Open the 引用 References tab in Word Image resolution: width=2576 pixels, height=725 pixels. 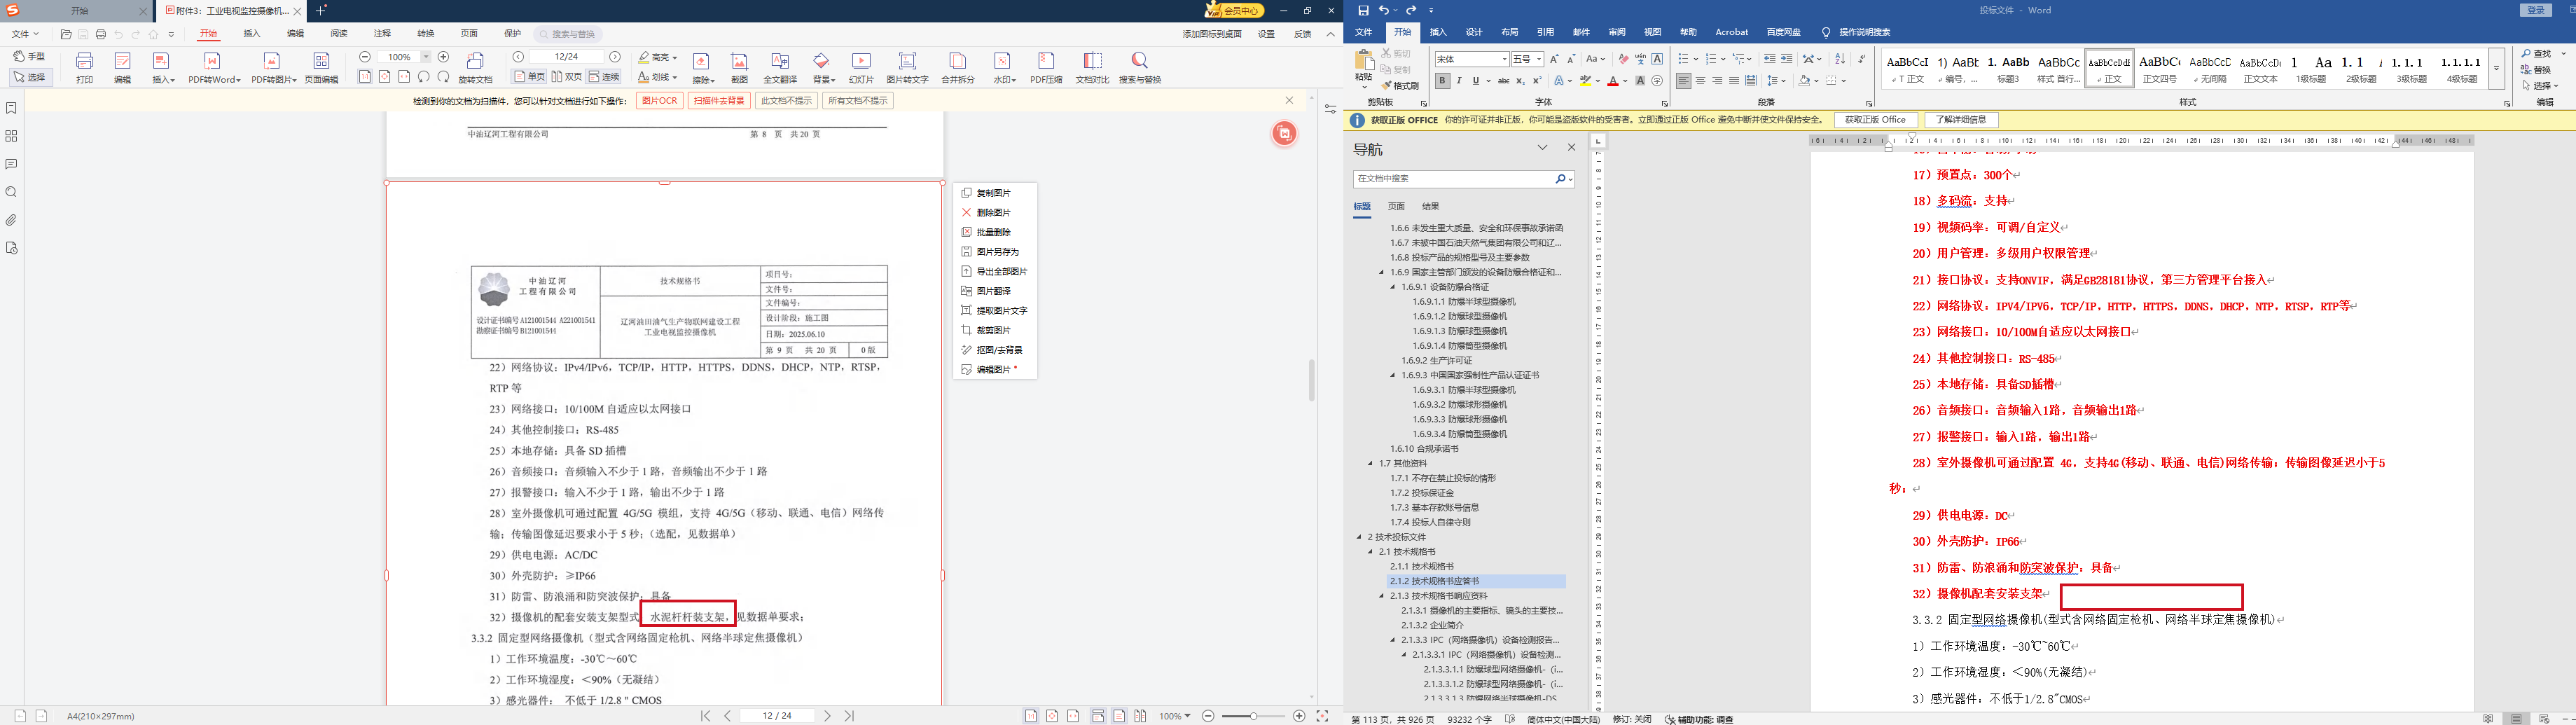[1545, 32]
